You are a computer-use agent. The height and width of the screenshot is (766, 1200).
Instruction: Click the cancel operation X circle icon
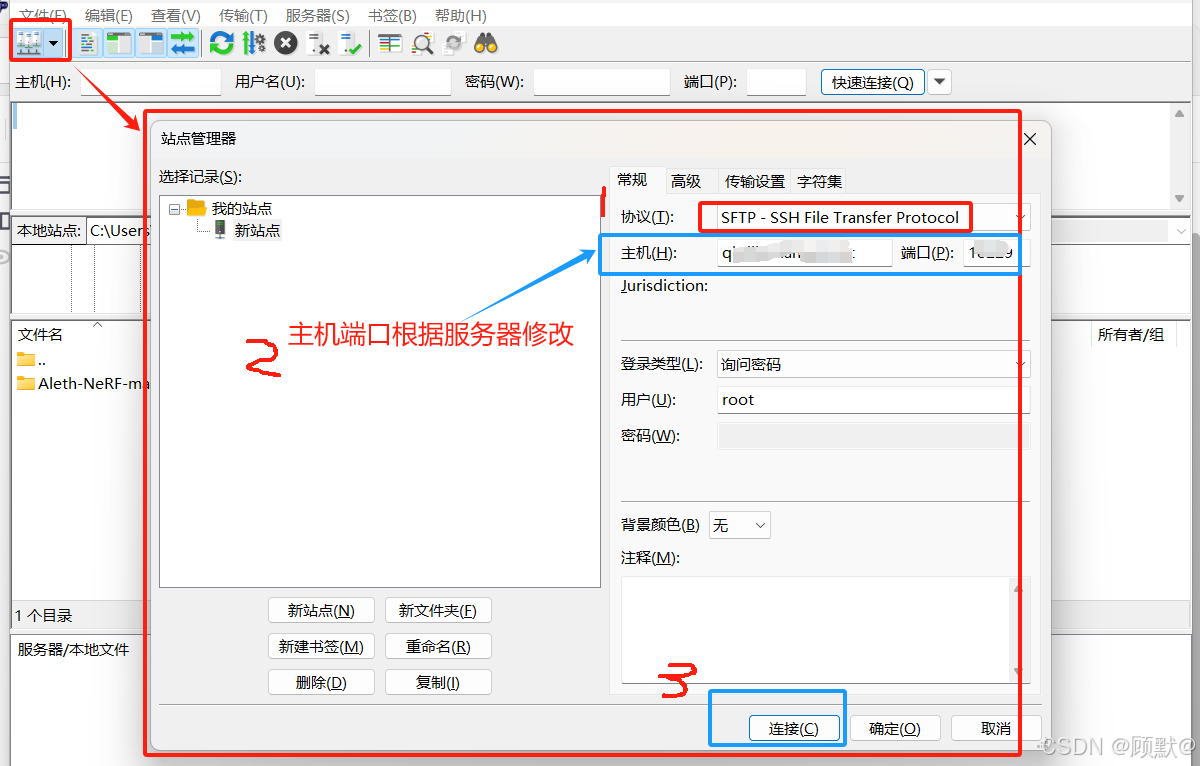click(x=286, y=43)
